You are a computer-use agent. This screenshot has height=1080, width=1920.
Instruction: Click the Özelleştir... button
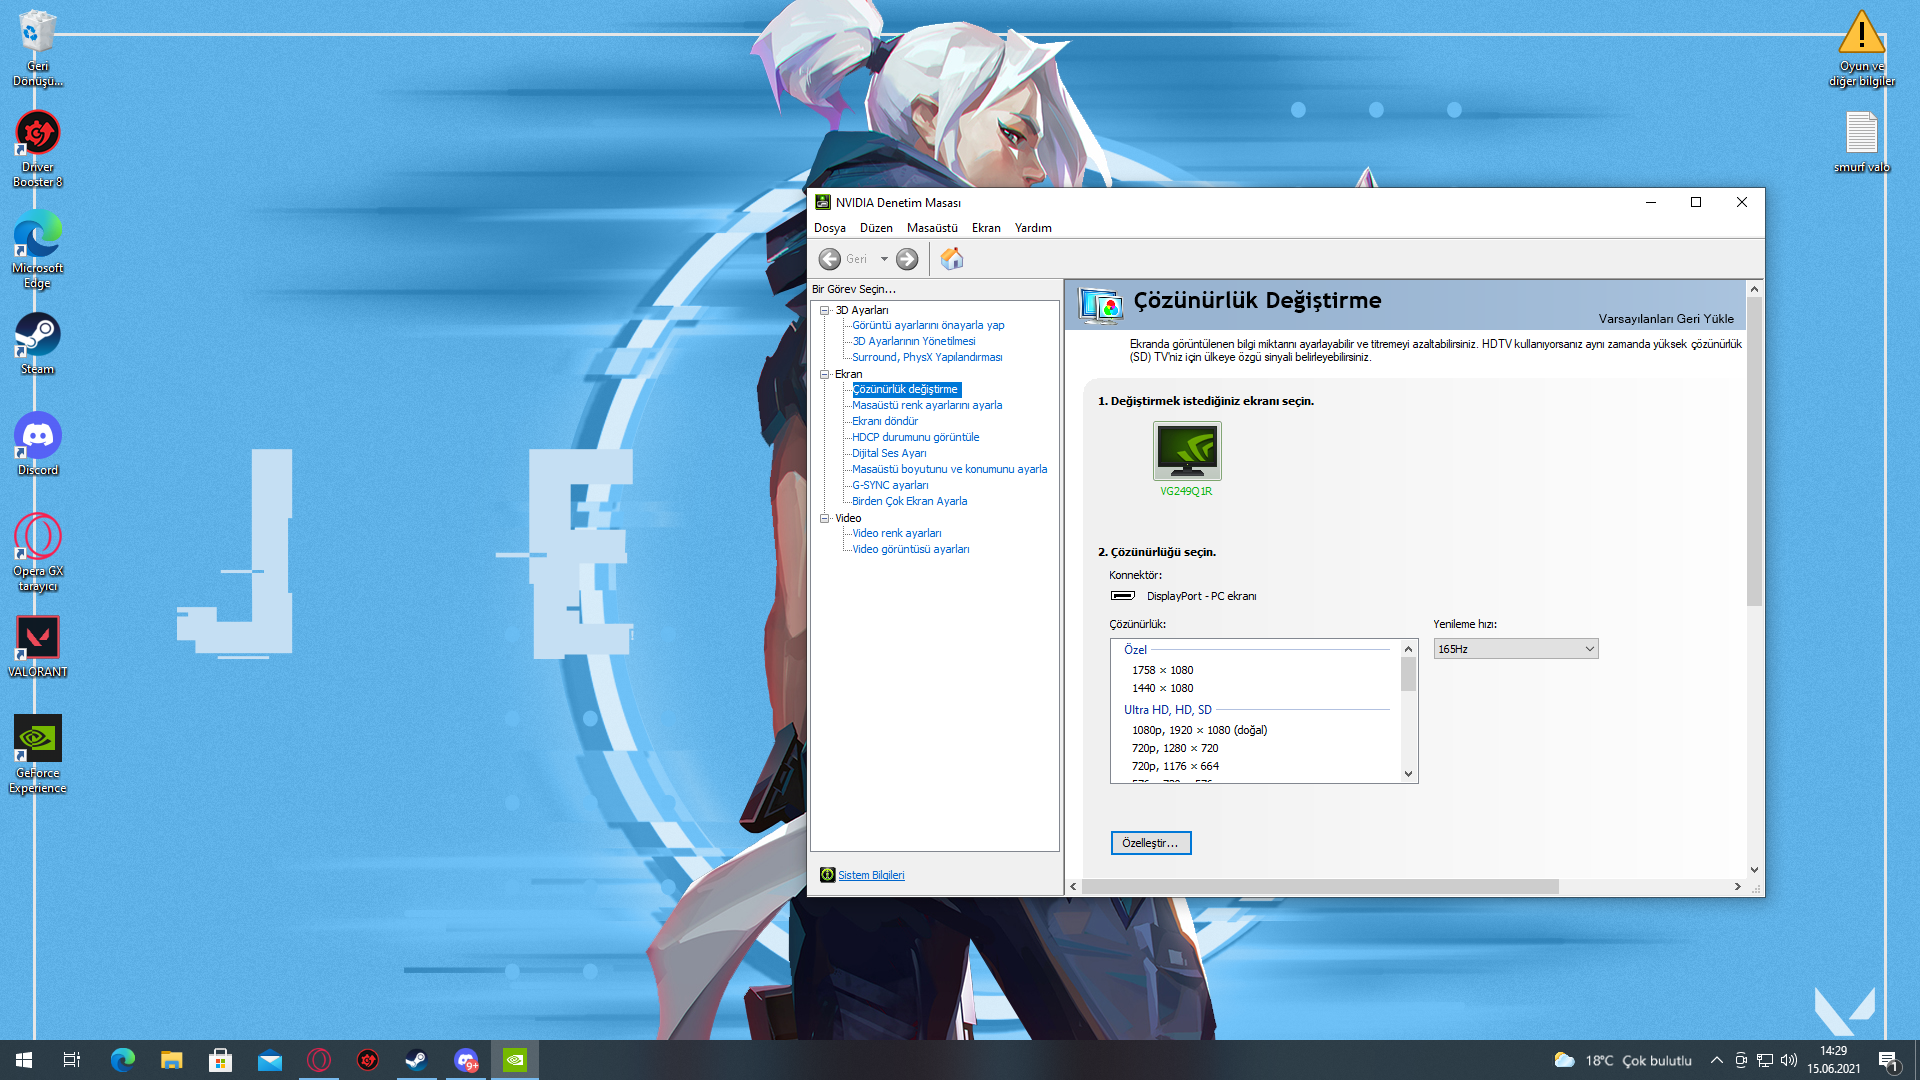tap(1150, 843)
